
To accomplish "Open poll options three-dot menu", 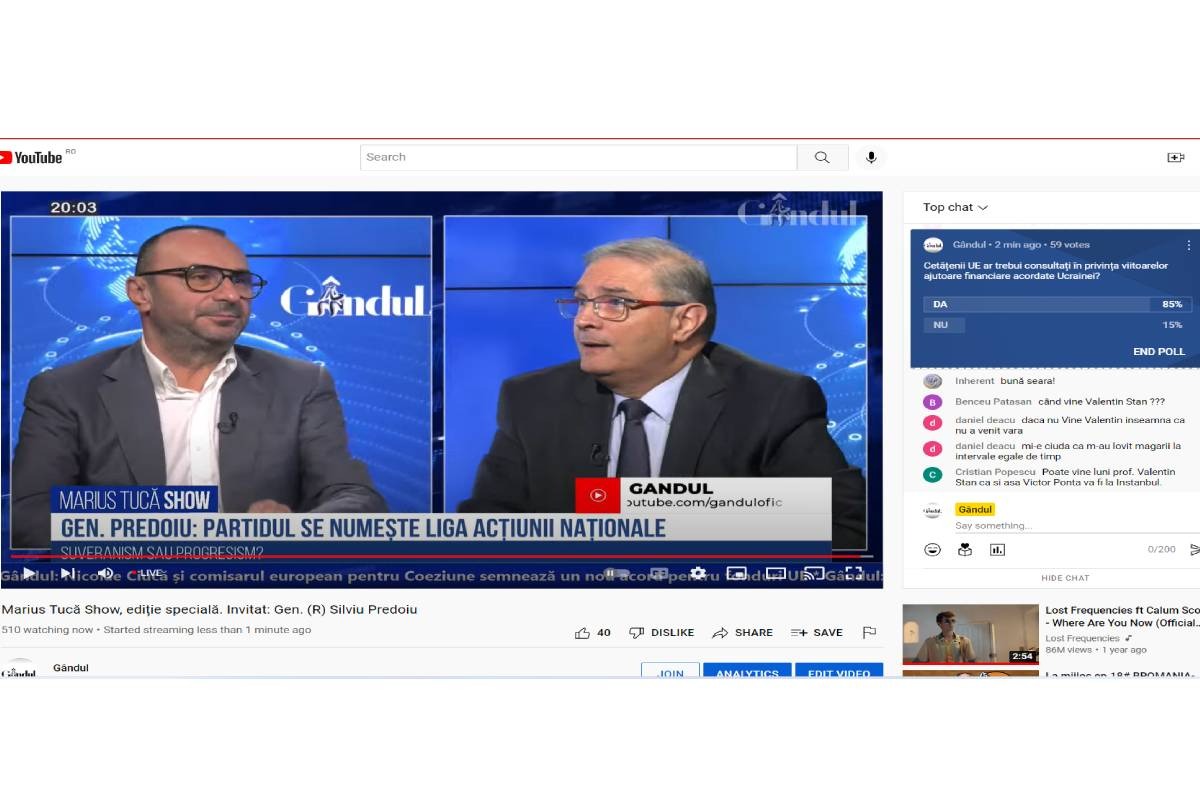I will point(1189,245).
